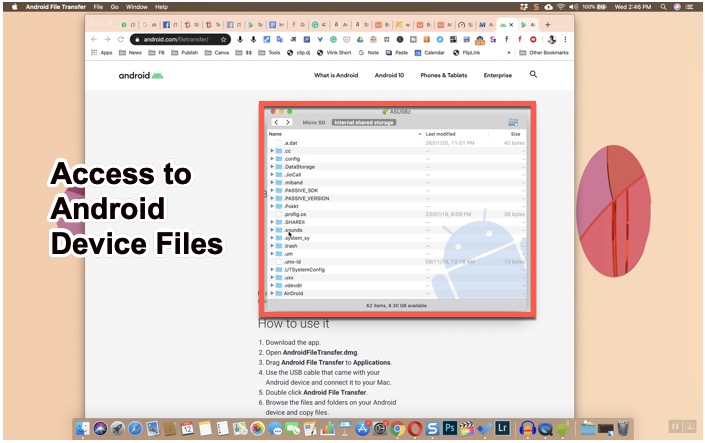Expand the .DataStorage folder
The width and height of the screenshot is (705, 443).
[x=272, y=167]
